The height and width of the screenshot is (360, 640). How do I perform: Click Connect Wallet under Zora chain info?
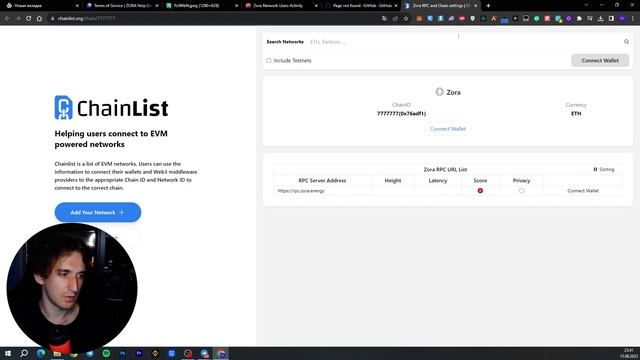point(448,129)
